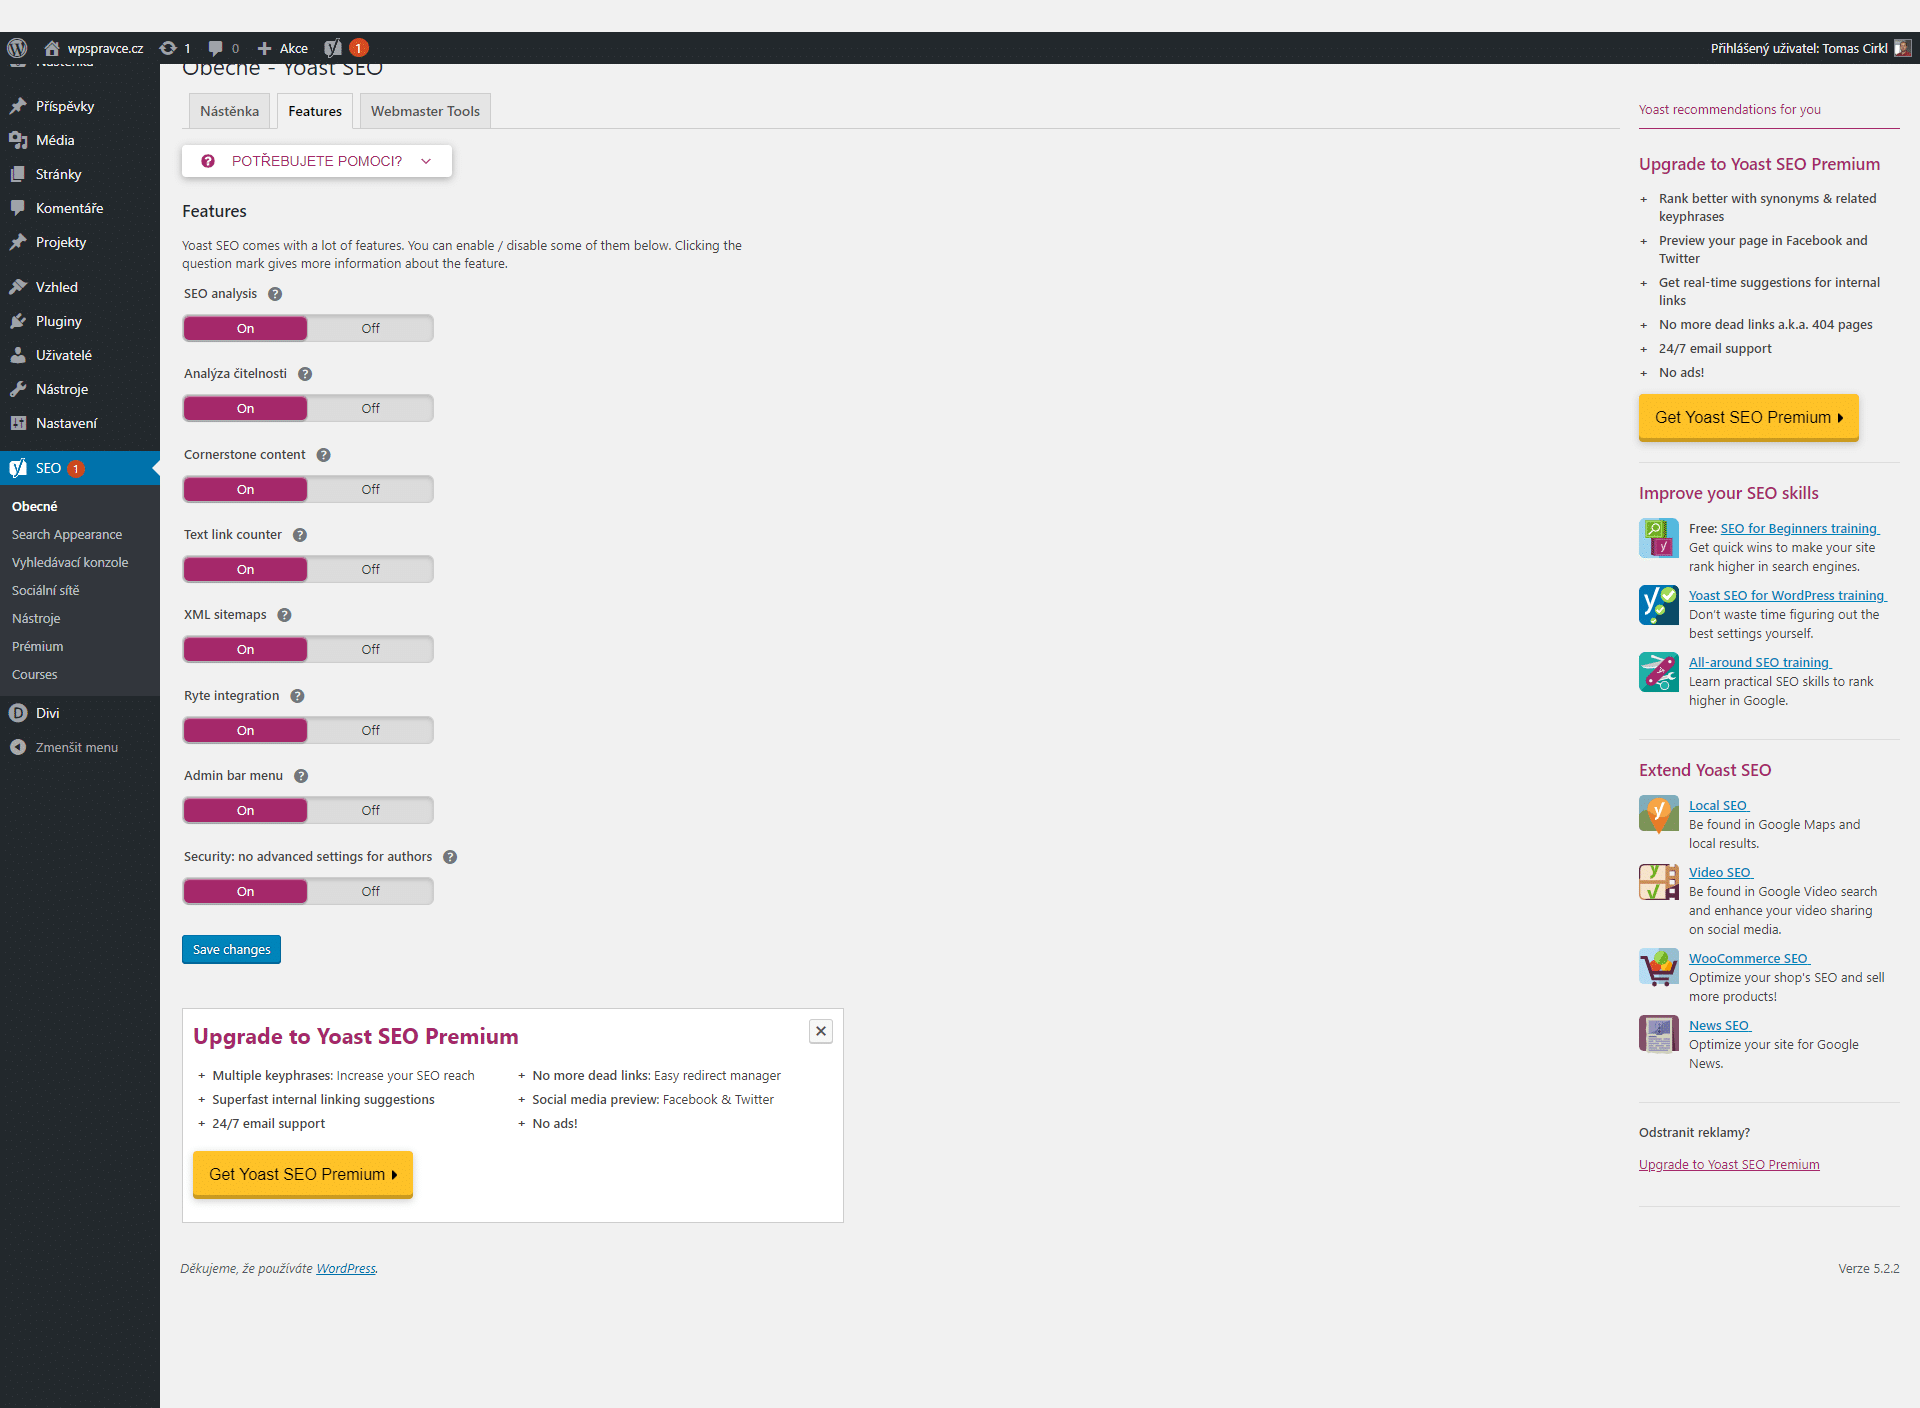
Task: Open the Prémium submenu item
Action: 38,646
